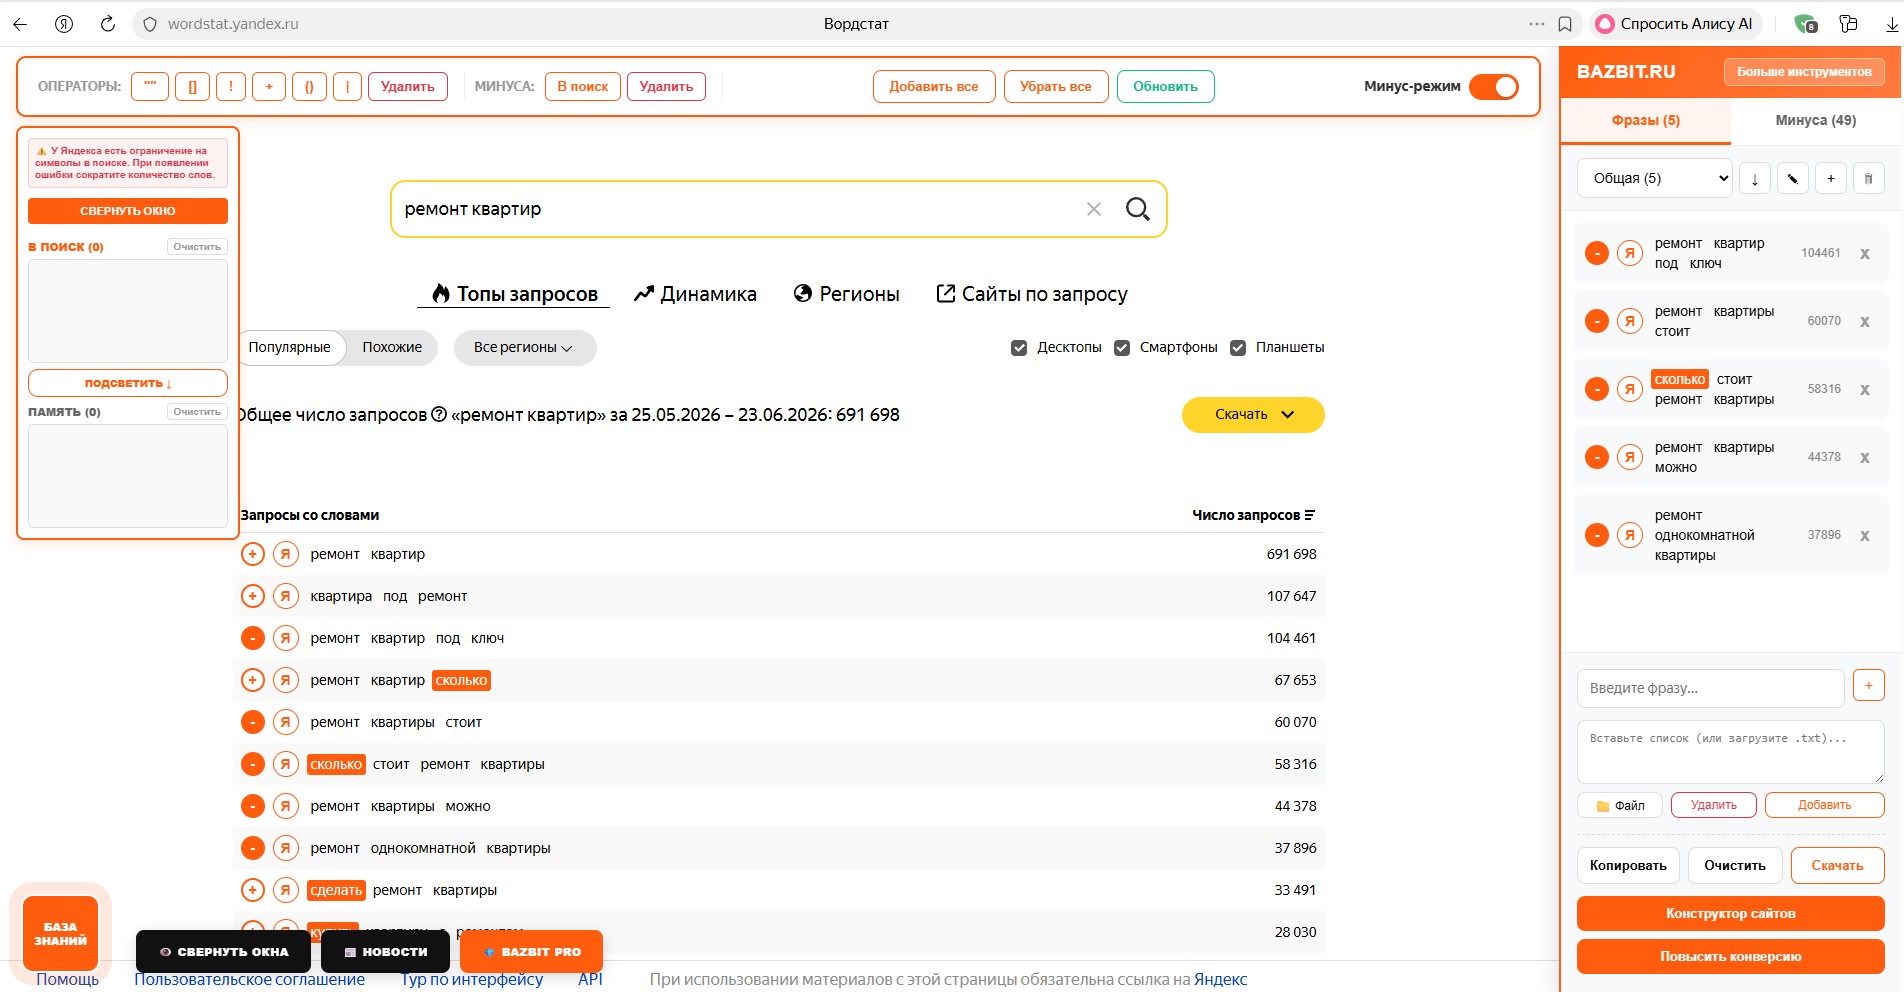Switch to the Динамика tab
The image size is (1904, 992).
point(696,294)
